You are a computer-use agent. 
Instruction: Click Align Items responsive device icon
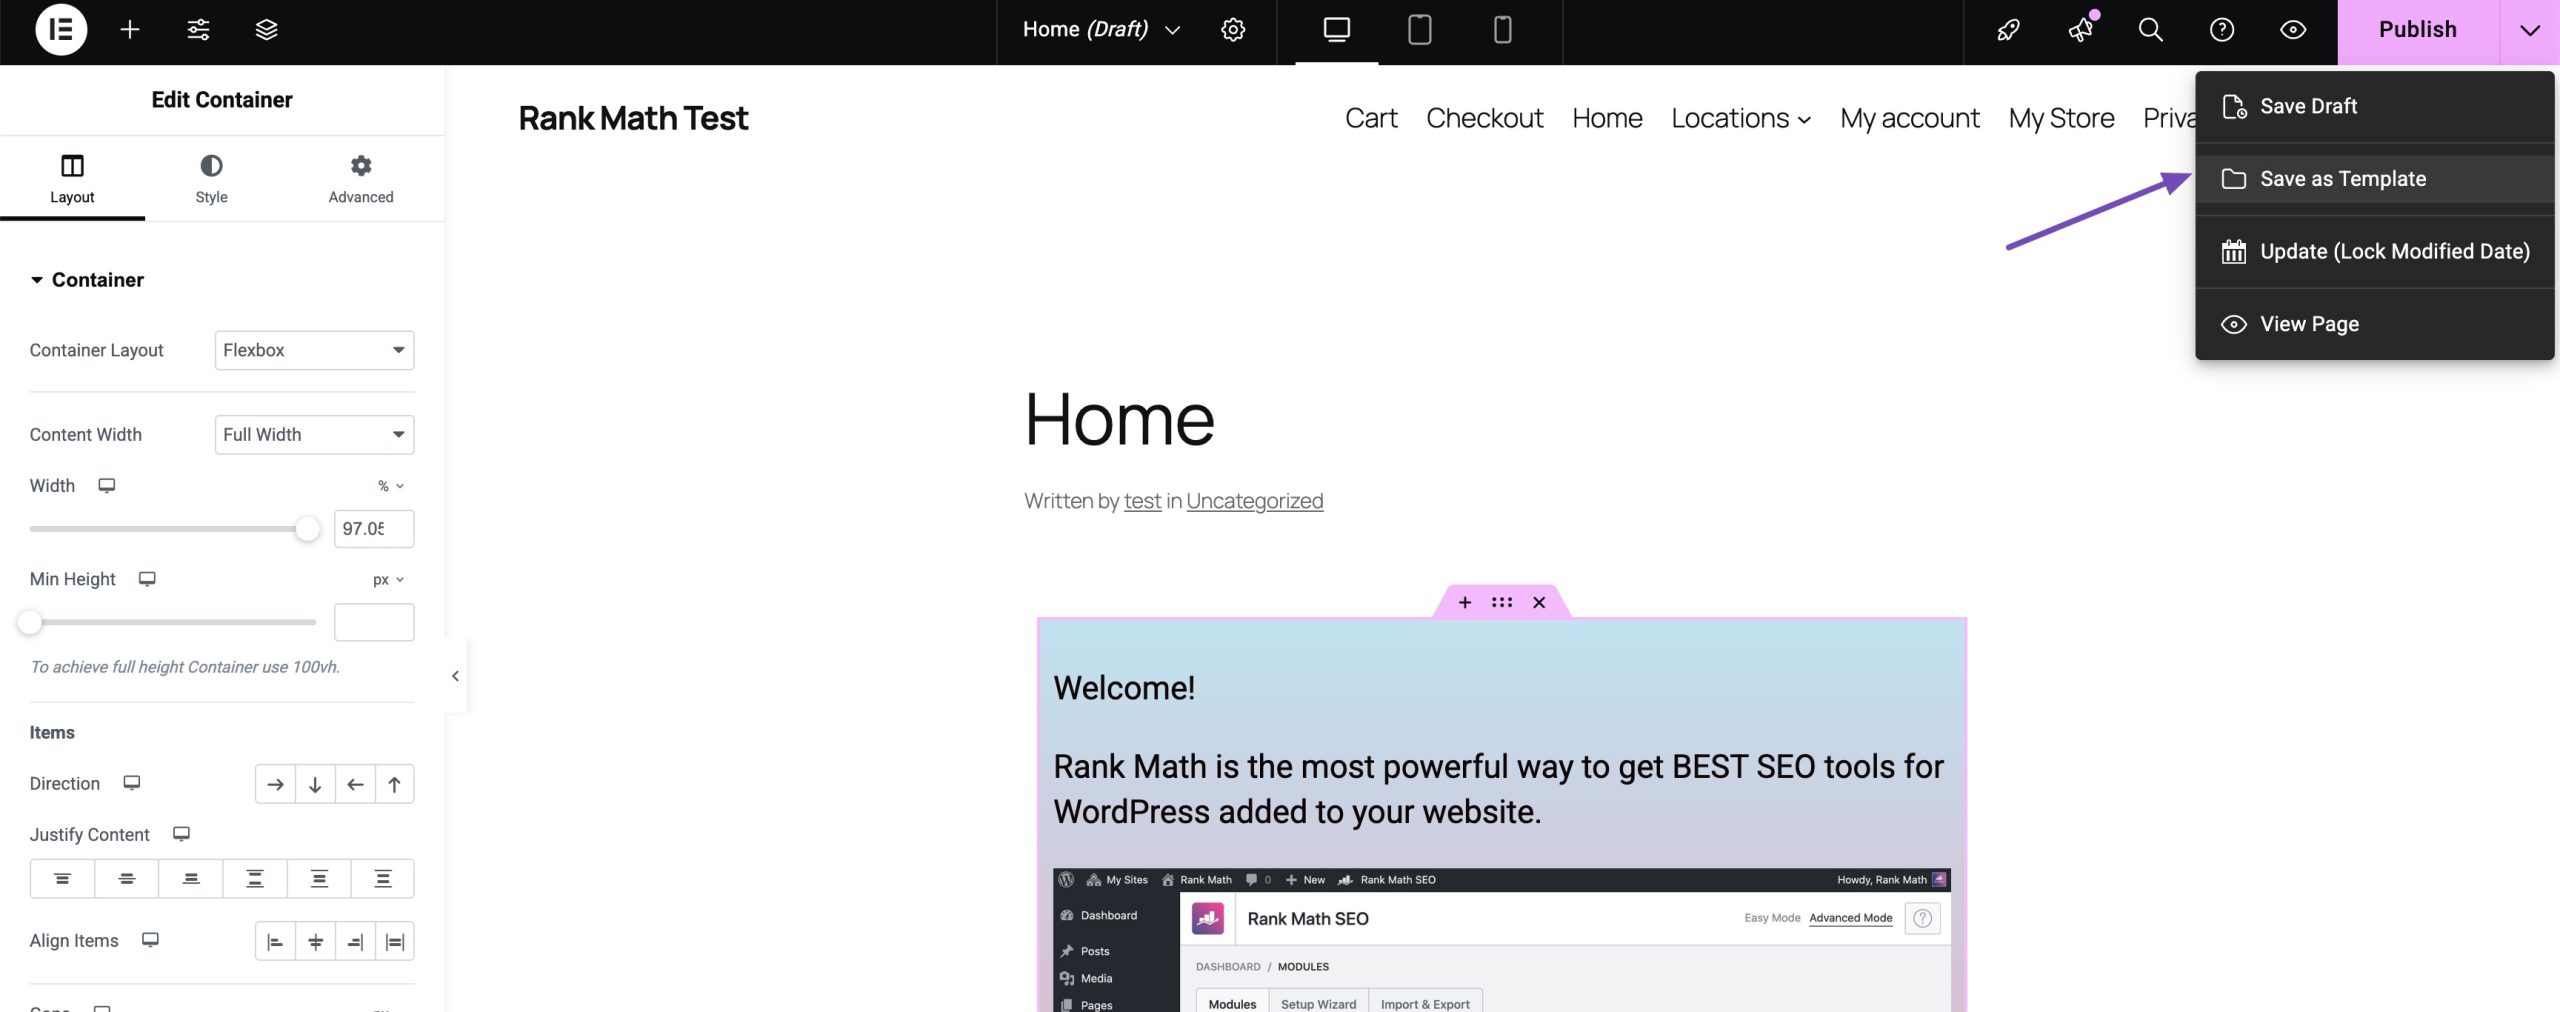(150, 940)
